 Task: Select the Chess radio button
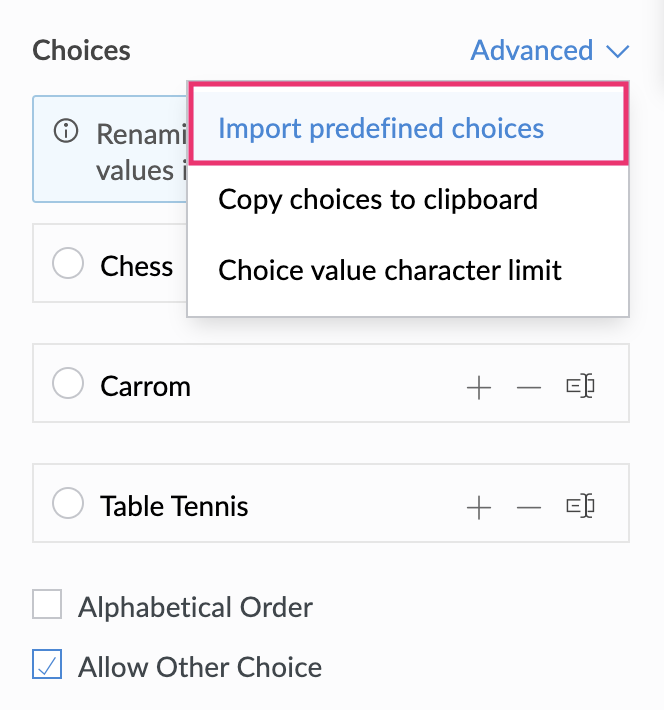[x=68, y=265]
